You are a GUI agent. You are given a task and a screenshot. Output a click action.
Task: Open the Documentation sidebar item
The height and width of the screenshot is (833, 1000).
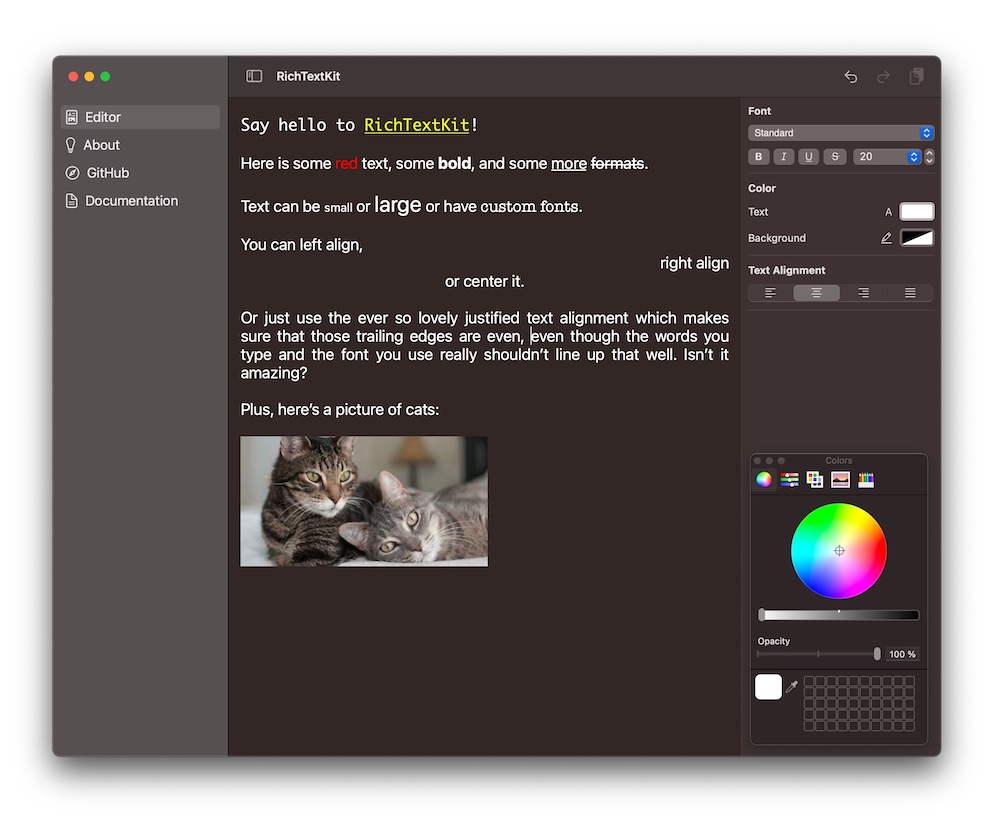[140, 201]
